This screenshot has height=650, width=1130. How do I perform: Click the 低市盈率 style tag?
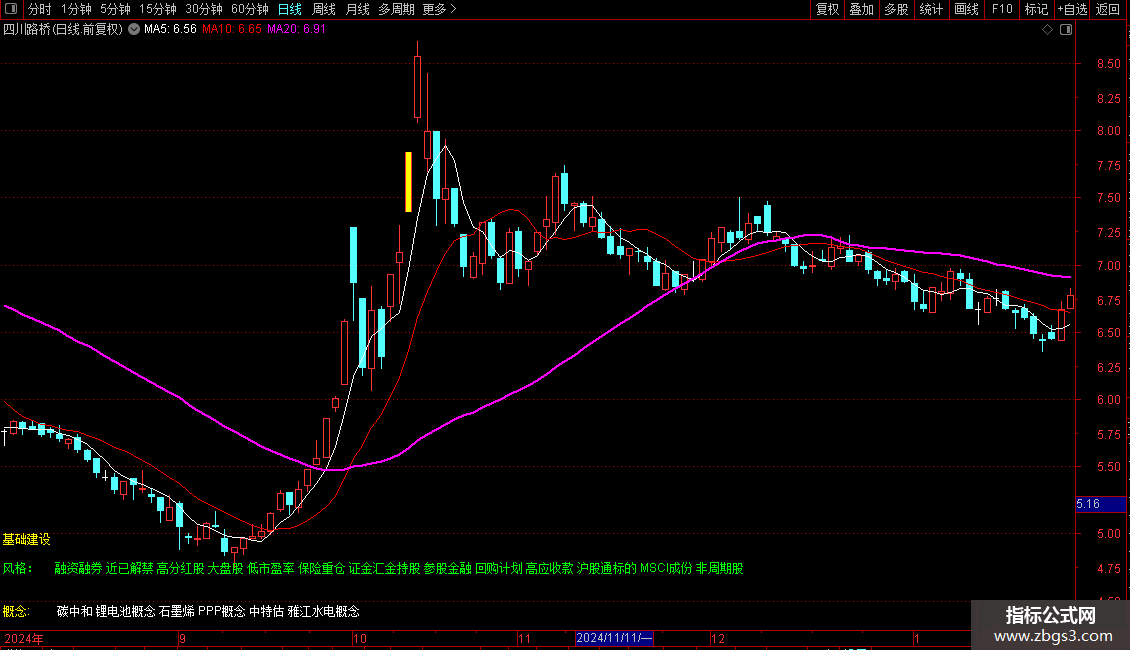tap(271, 569)
